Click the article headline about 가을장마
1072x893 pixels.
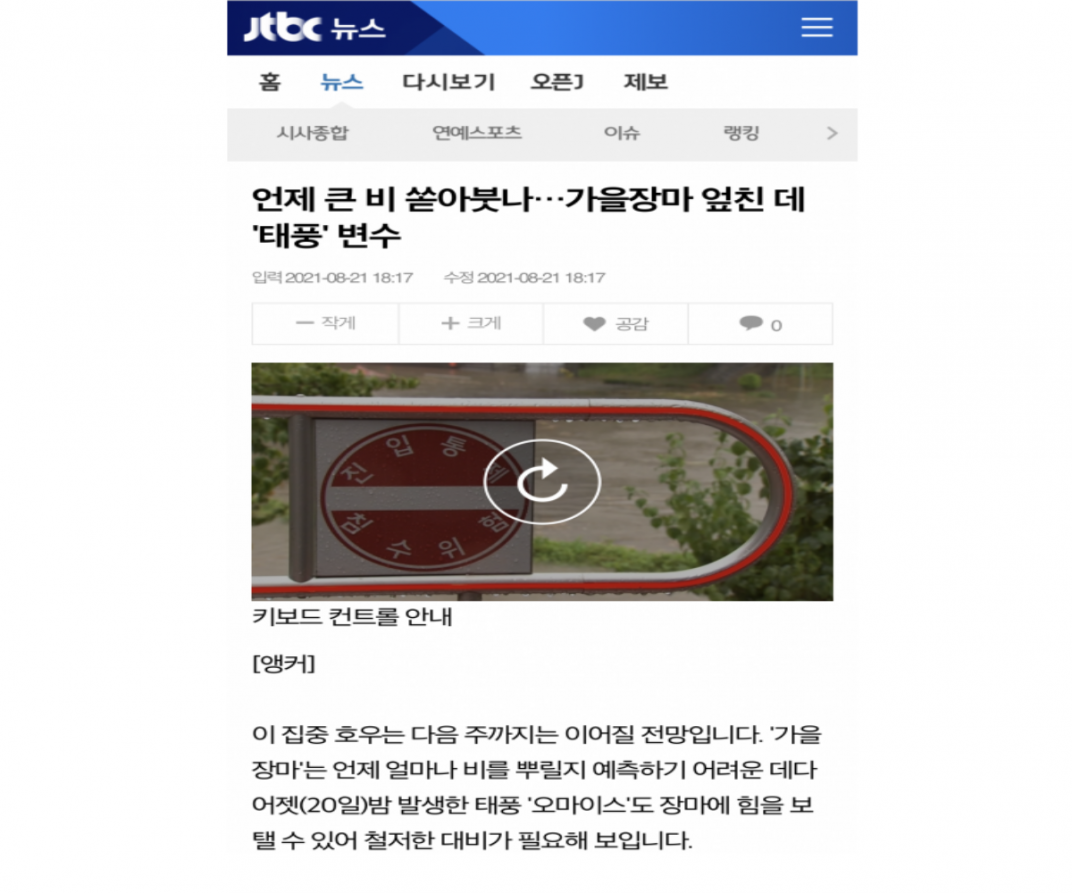point(528,217)
